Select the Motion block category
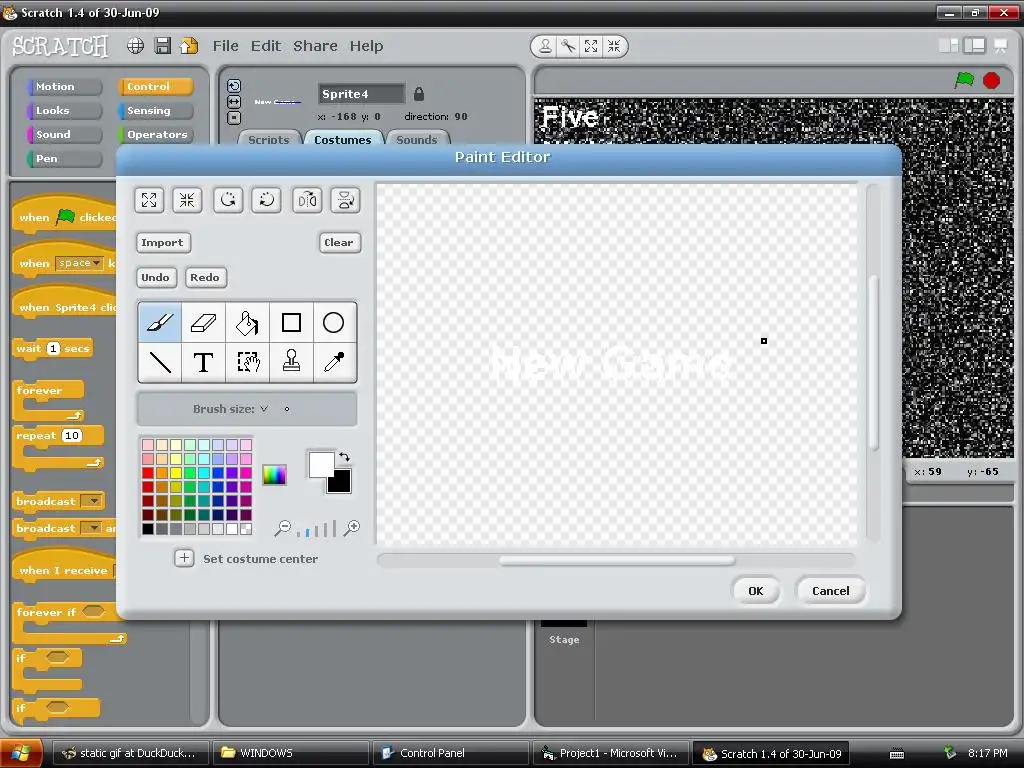 [65, 86]
